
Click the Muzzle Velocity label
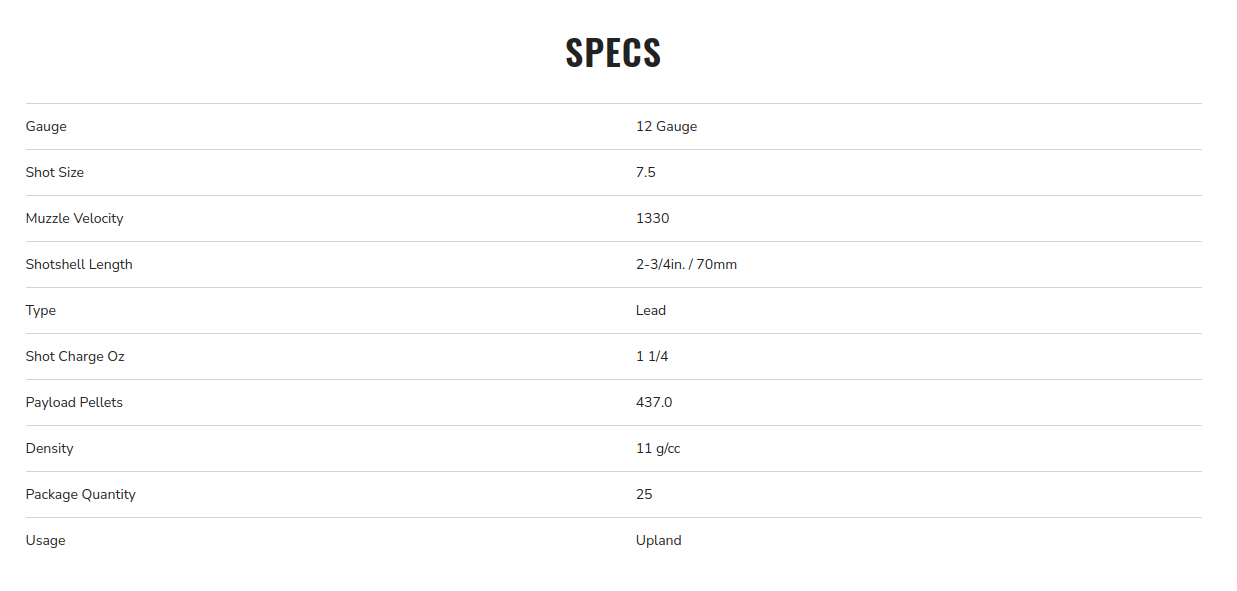point(75,219)
